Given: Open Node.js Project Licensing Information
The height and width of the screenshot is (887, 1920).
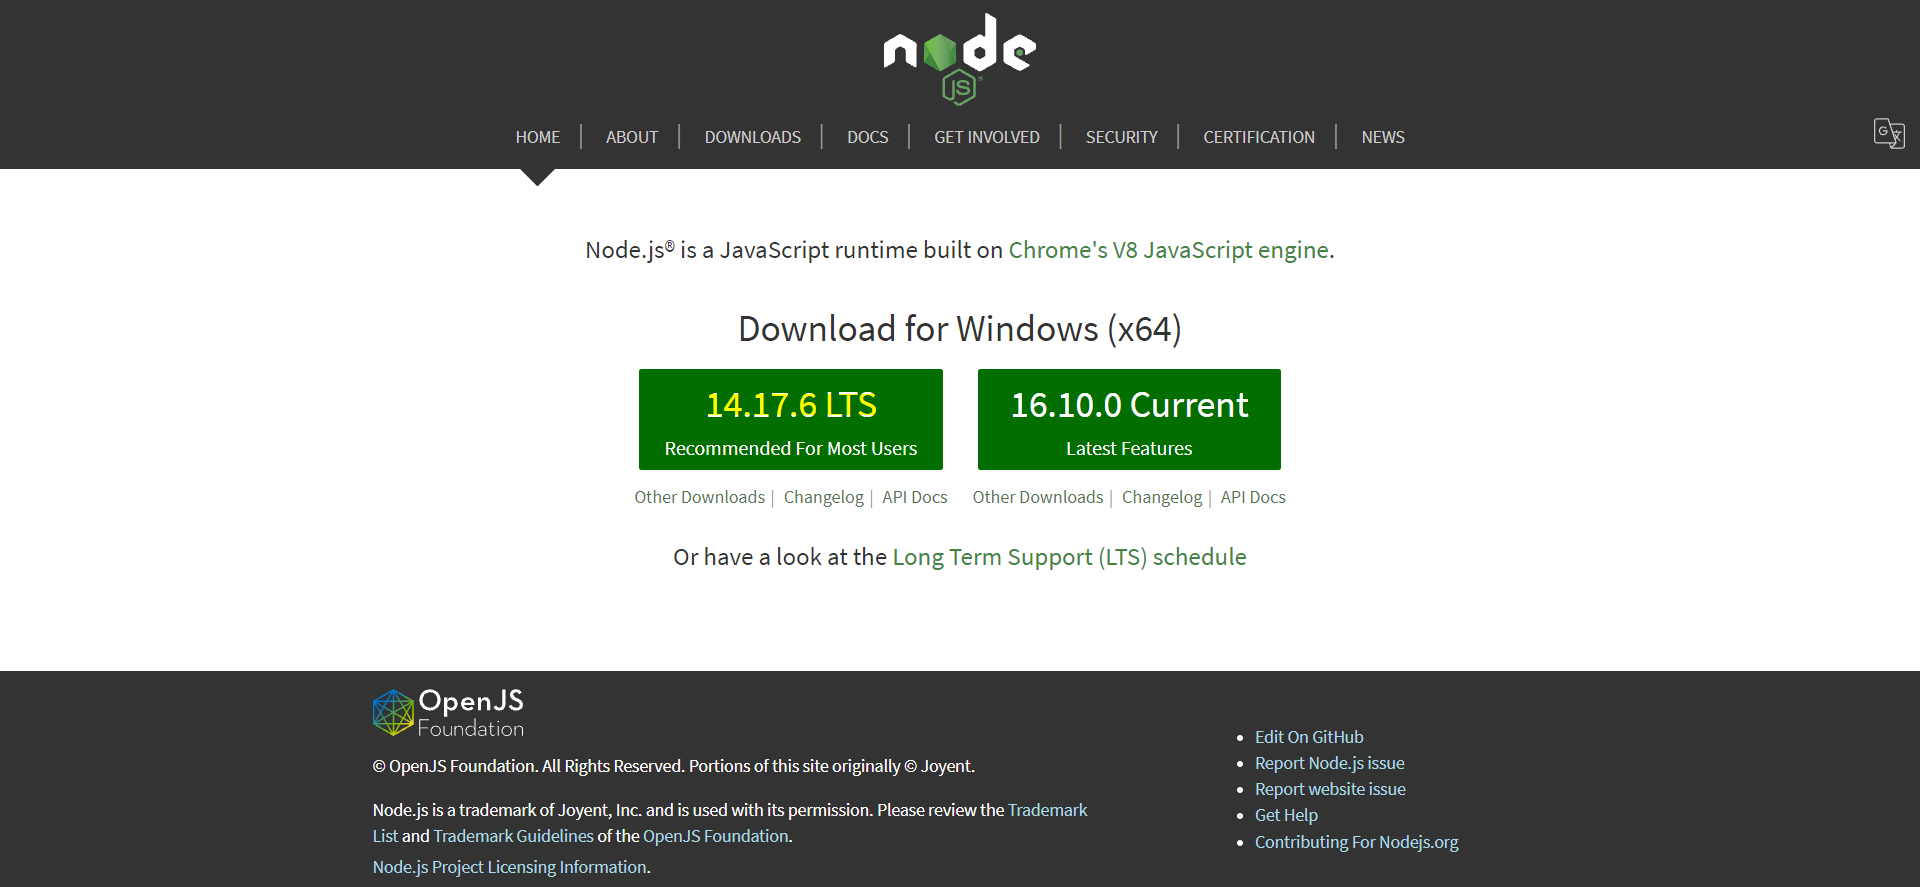Looking at the screenshot, I should click(510, 867).
